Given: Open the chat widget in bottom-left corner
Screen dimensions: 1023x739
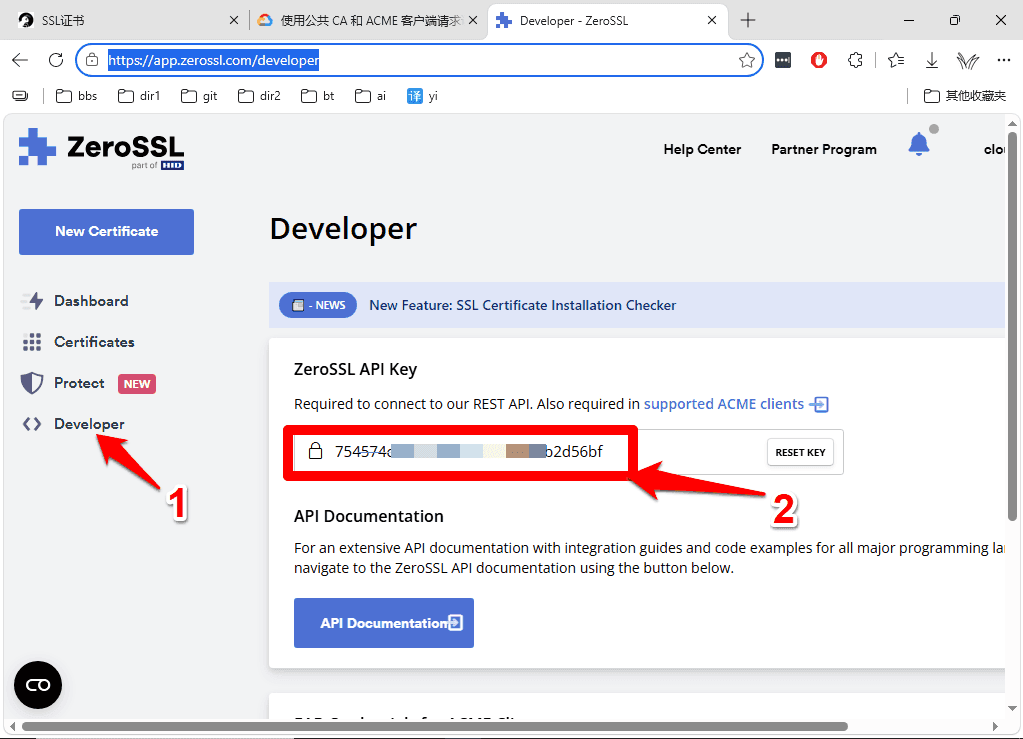Looking at the screenshot, I should point(38,685).
